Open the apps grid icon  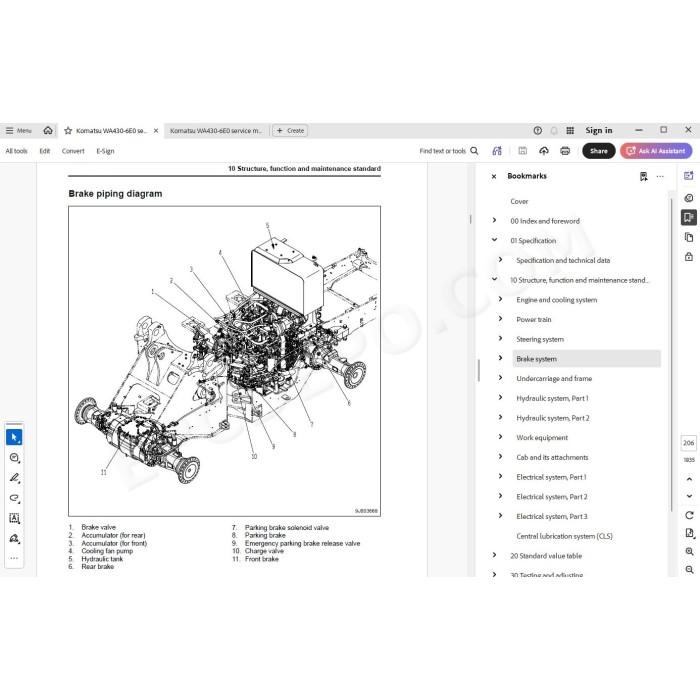point(570,130)
